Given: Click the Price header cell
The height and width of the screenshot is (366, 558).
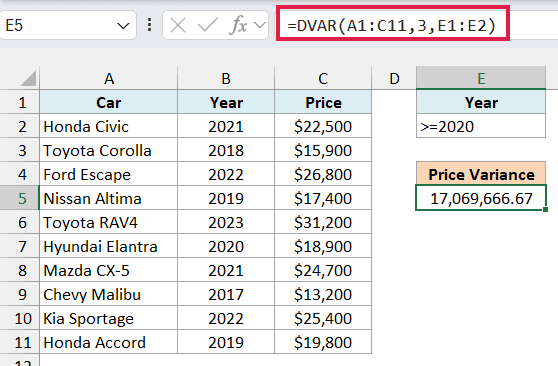Looking at the screenshot, I should [323, 102].
